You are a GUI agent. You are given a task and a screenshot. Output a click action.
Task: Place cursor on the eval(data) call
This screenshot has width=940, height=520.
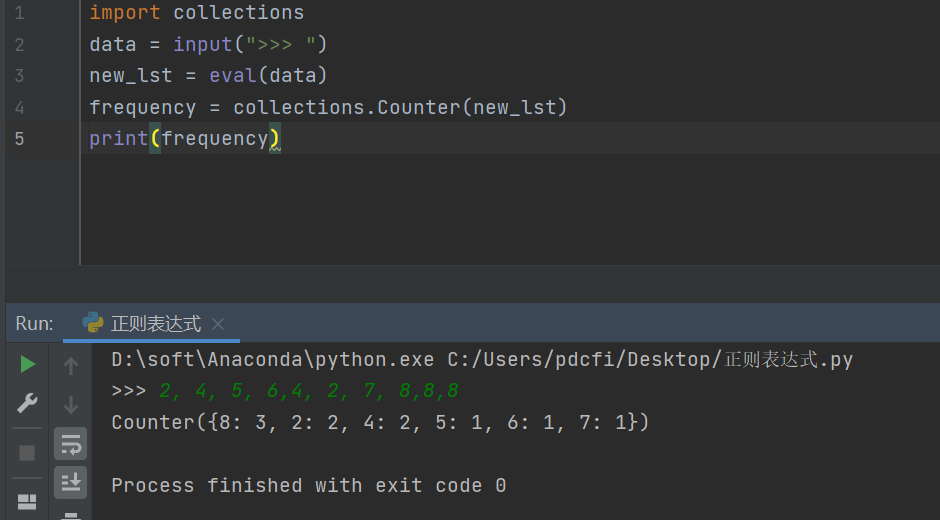tap(268, 76)
